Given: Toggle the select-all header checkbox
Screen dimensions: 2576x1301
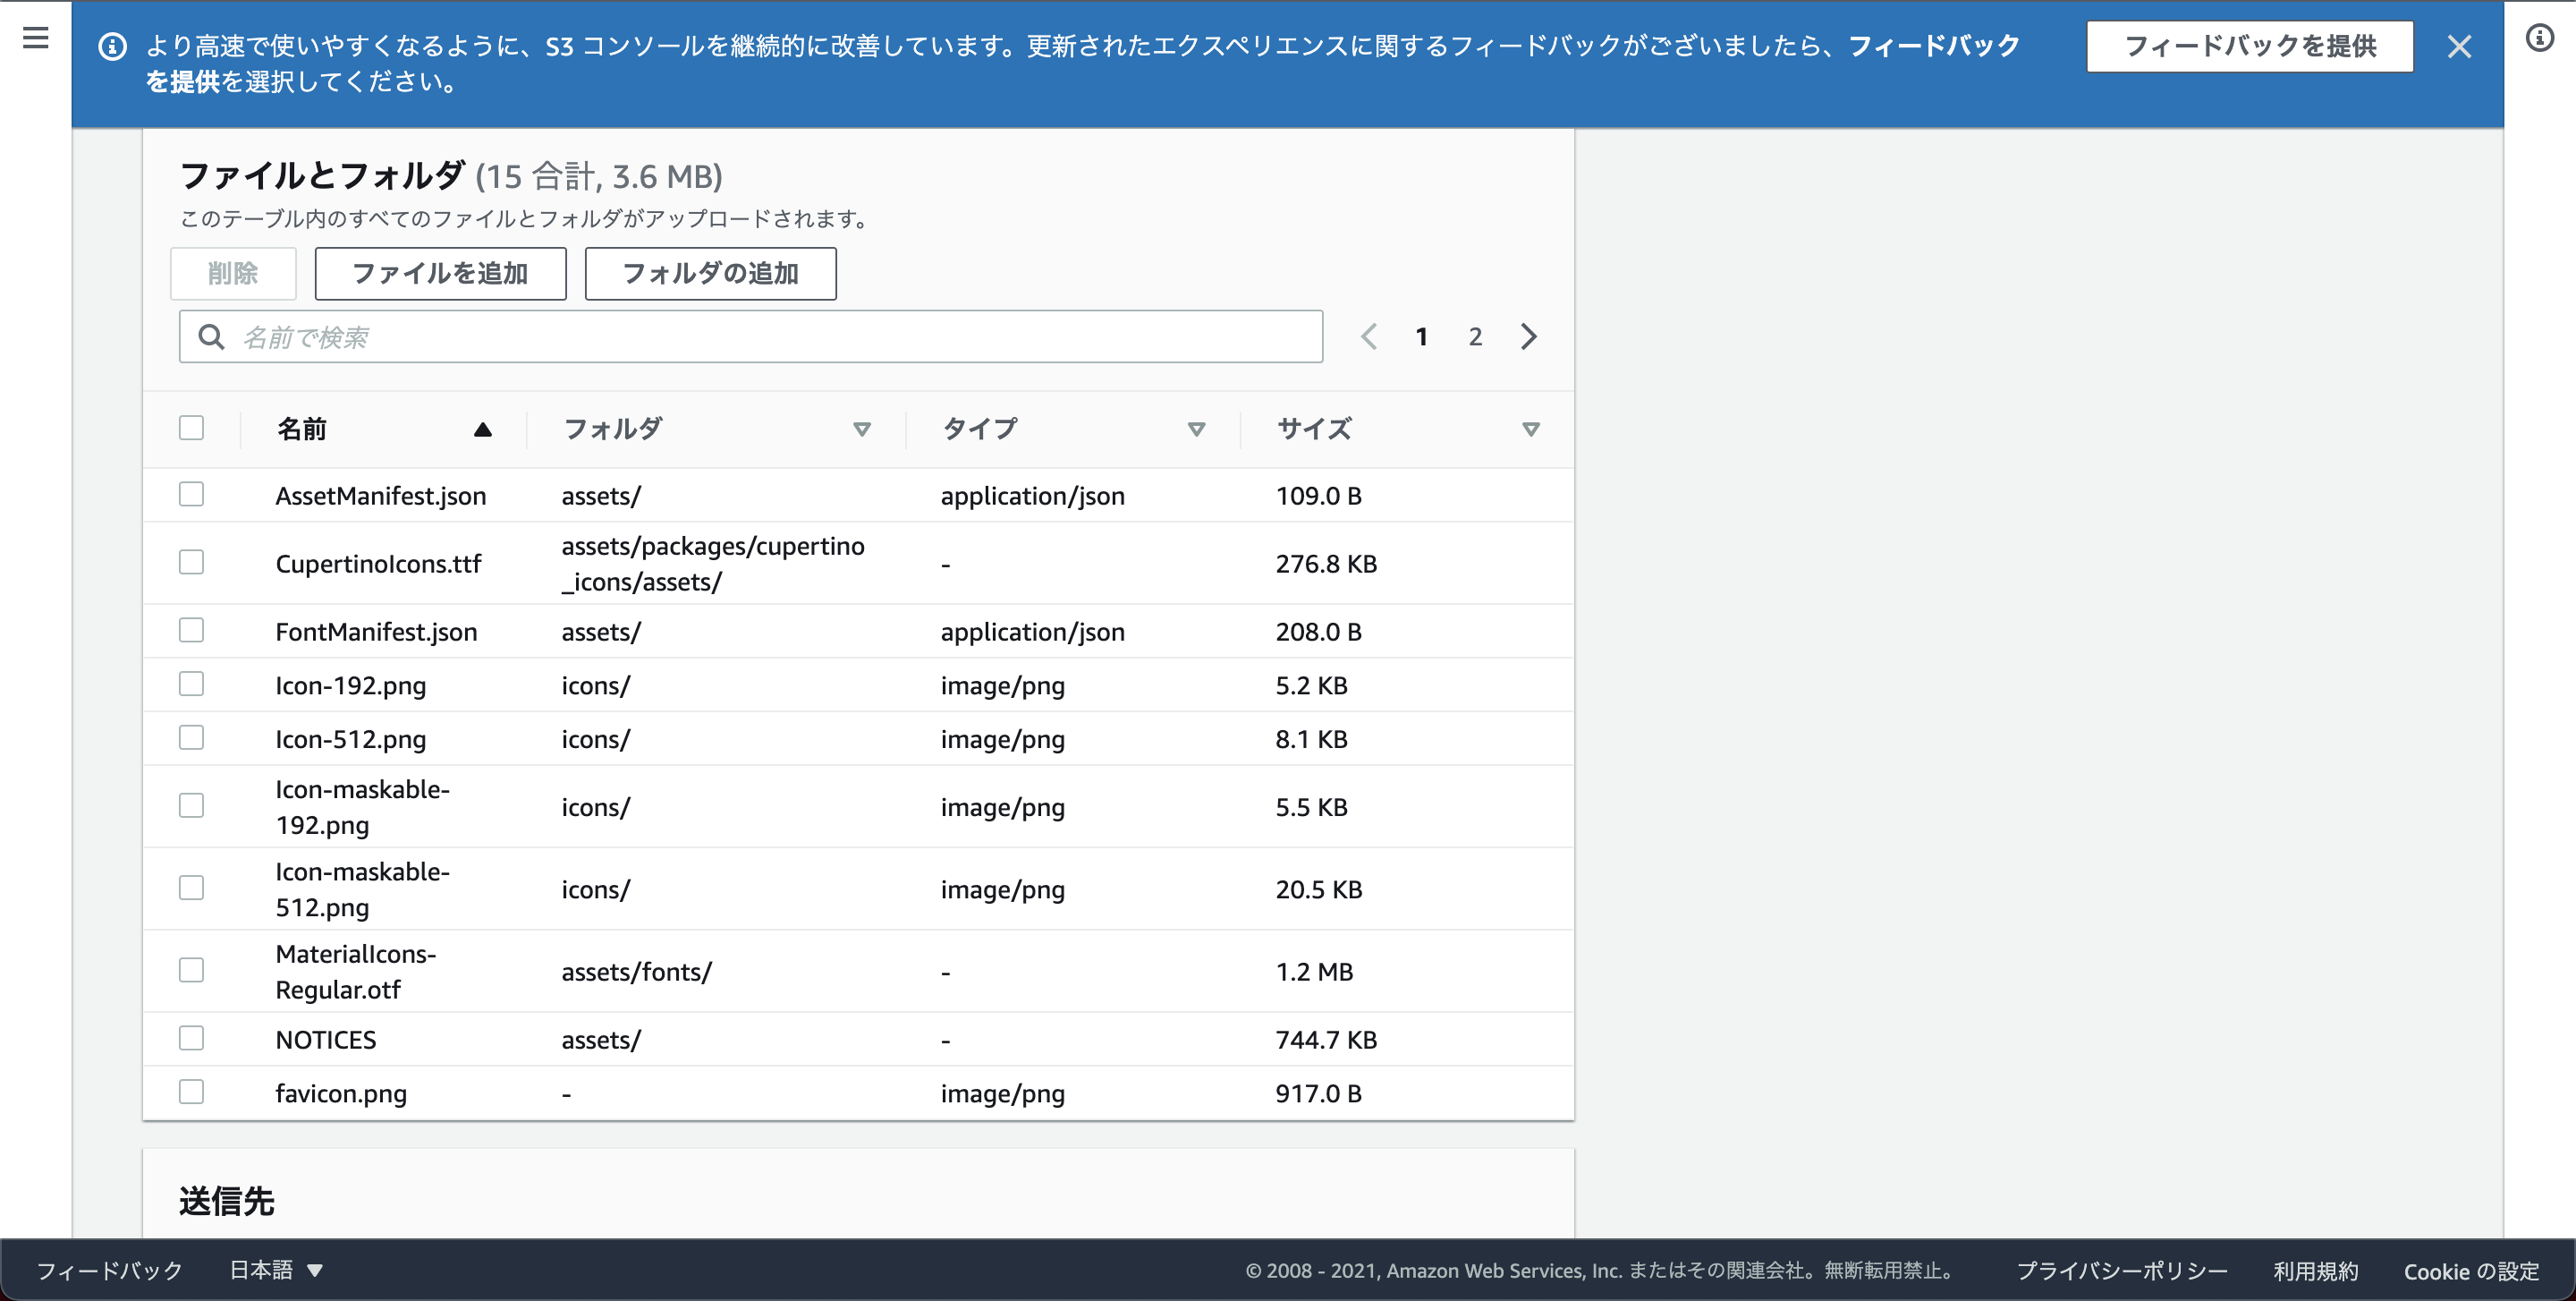Looking at the screenshot, I should coord(191,428).
